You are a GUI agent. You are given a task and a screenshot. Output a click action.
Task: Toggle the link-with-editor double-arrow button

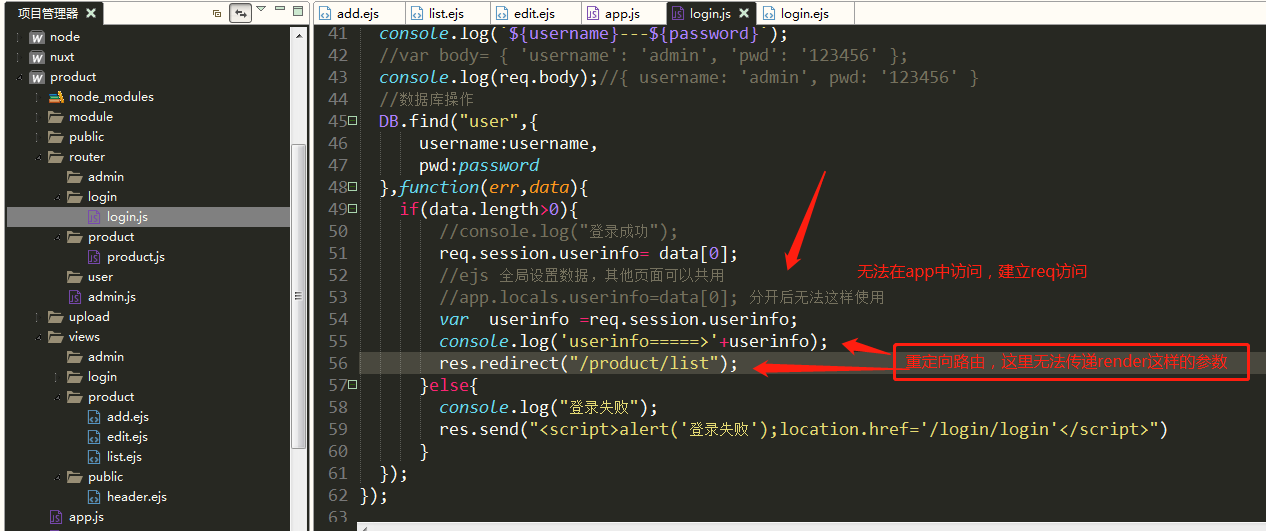[241, 13]
